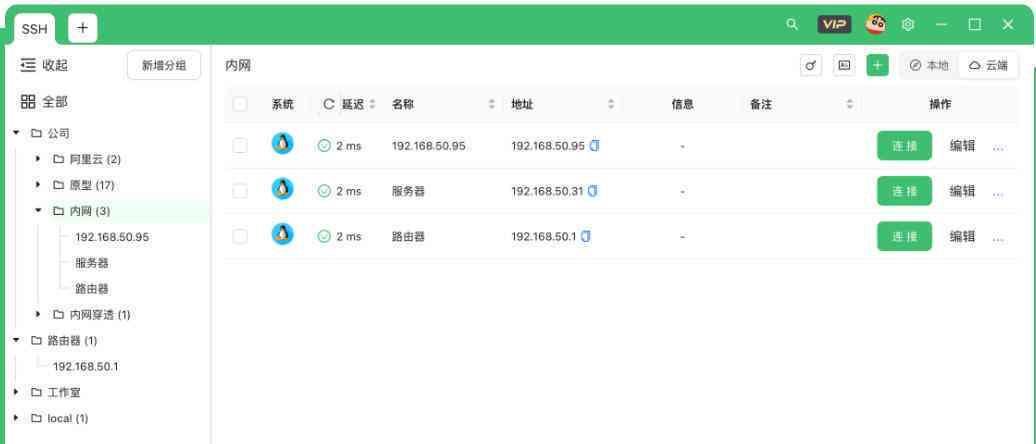The image size is (1036, 444).
Task: Open a new tab with plus button
Action: click(83, 28)
